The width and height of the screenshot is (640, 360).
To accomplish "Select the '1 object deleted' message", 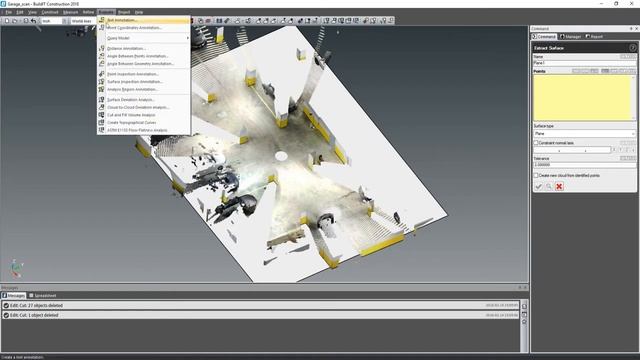I will (x=260, y=315).
